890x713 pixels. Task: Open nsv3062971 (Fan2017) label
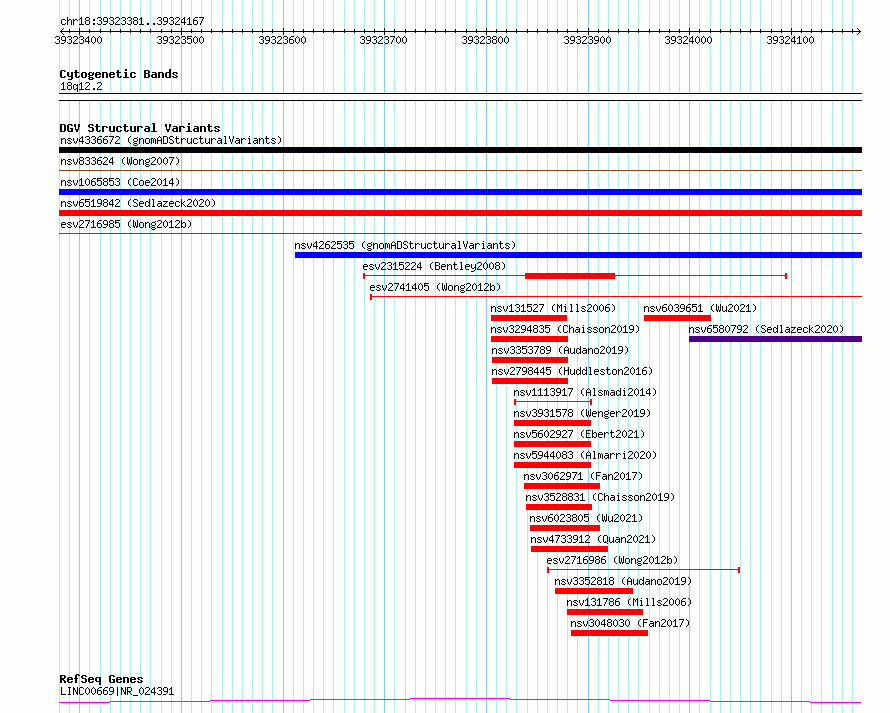(x=583, y=476)
